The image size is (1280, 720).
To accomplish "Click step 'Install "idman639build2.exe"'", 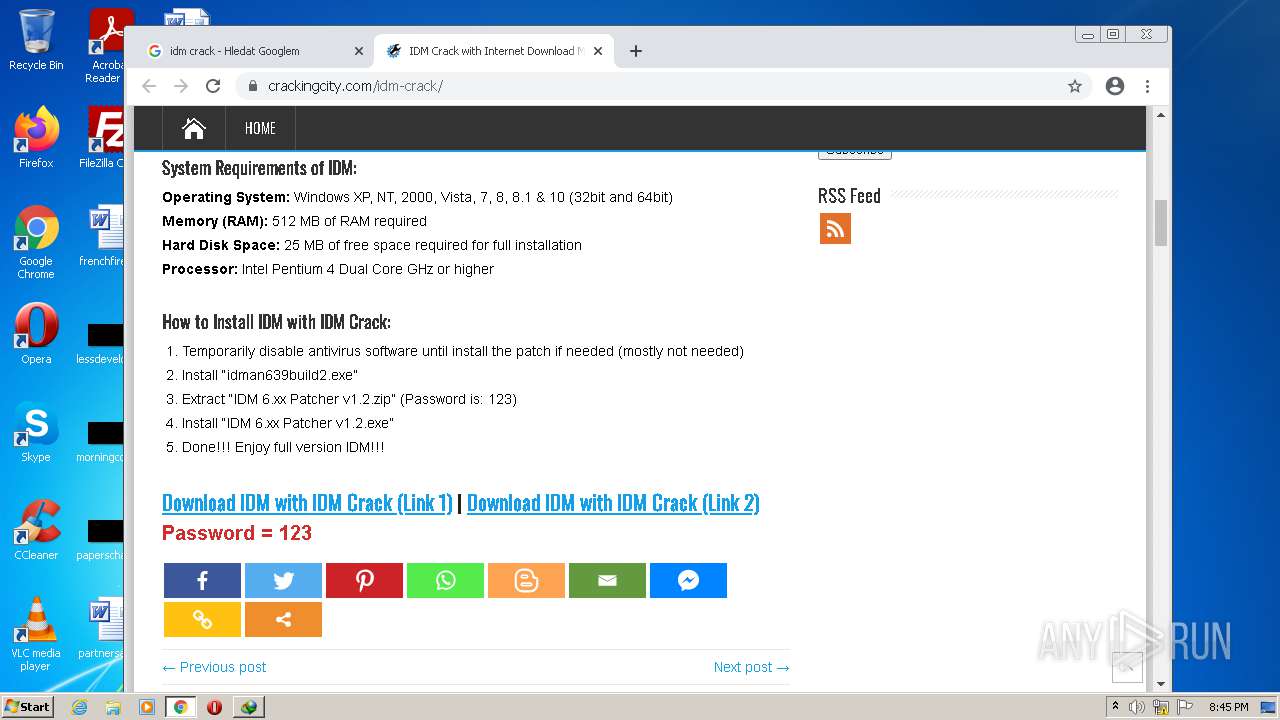I will pos(270,375).
